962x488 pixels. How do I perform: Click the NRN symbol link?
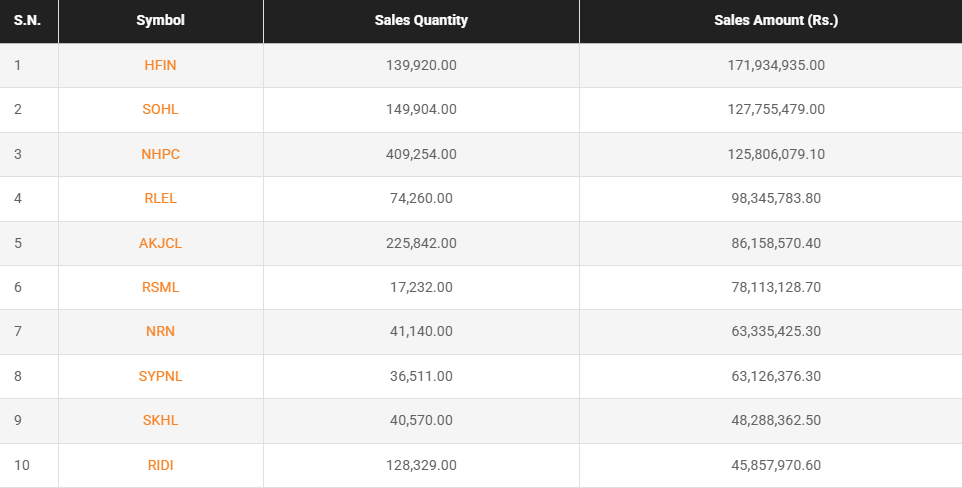pos(160,331)
